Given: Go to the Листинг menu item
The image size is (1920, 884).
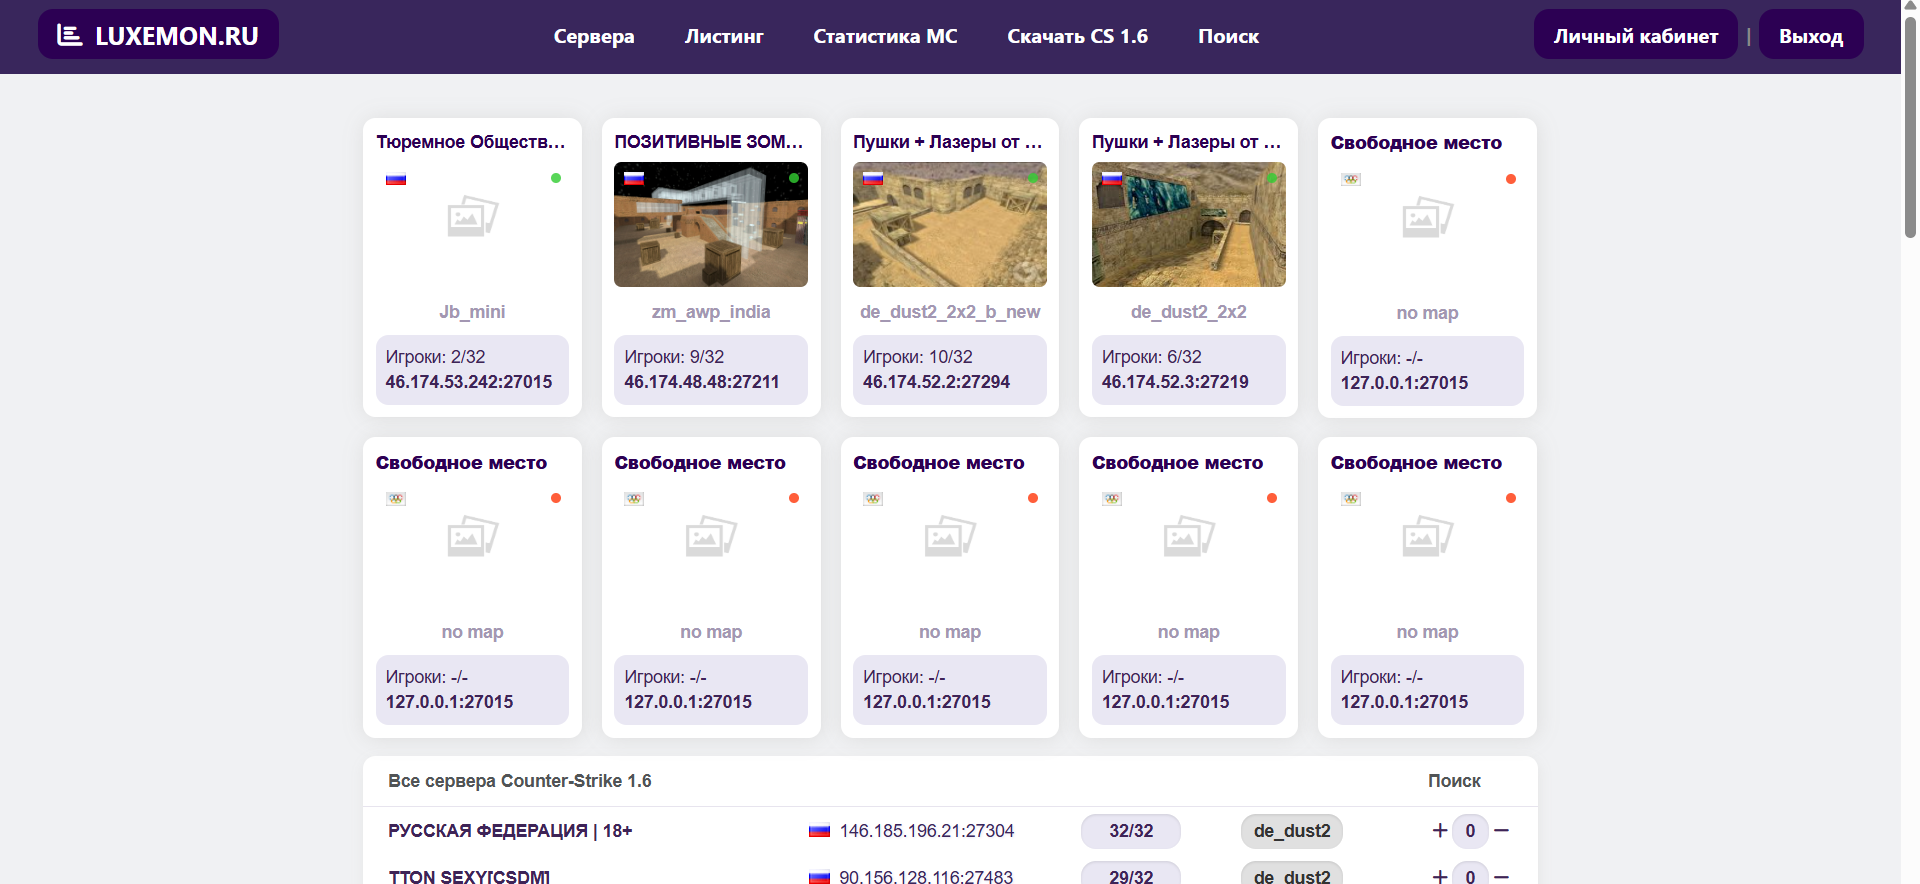Looking at the screenshot, I should [x=724, y=37].
